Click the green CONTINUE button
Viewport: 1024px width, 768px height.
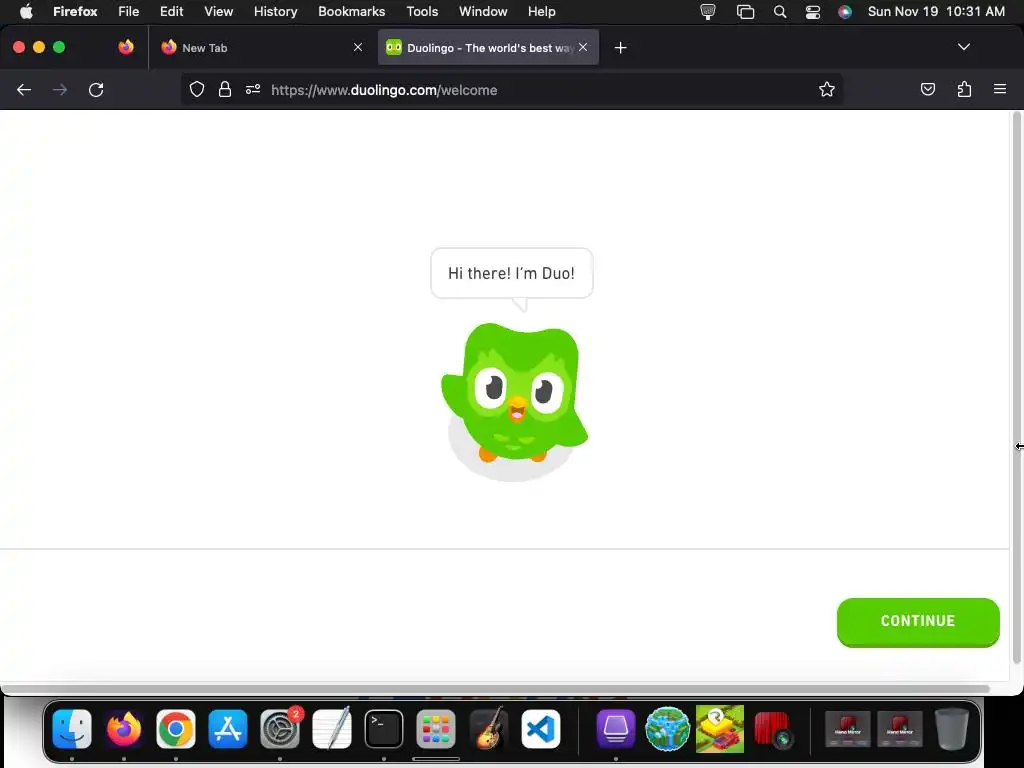click(x=918, y=621)
